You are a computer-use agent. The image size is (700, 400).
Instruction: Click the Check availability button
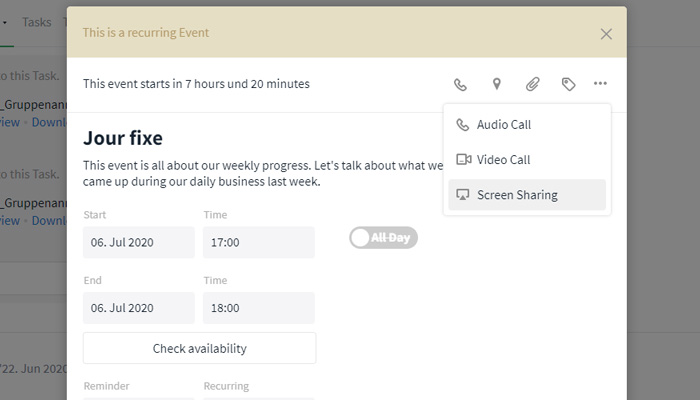click(x=200, y=348)
